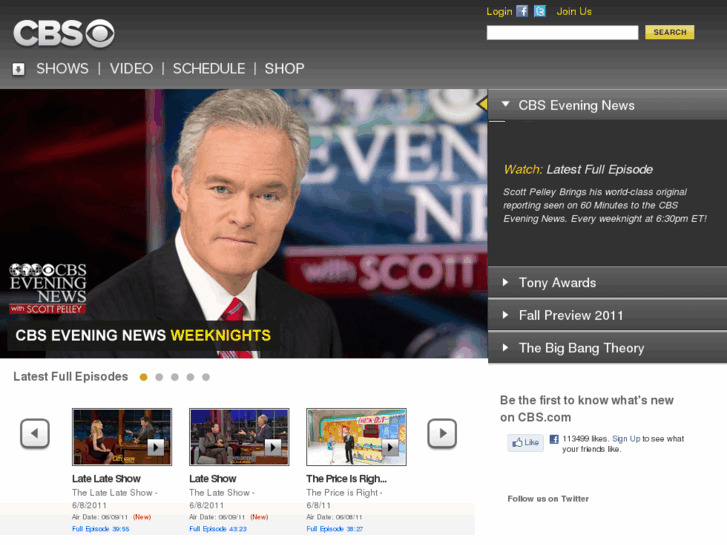Open Late Show title link
The width and height of the screenshot is (727, 545).
pyautogui.click(x=213, y=479)
